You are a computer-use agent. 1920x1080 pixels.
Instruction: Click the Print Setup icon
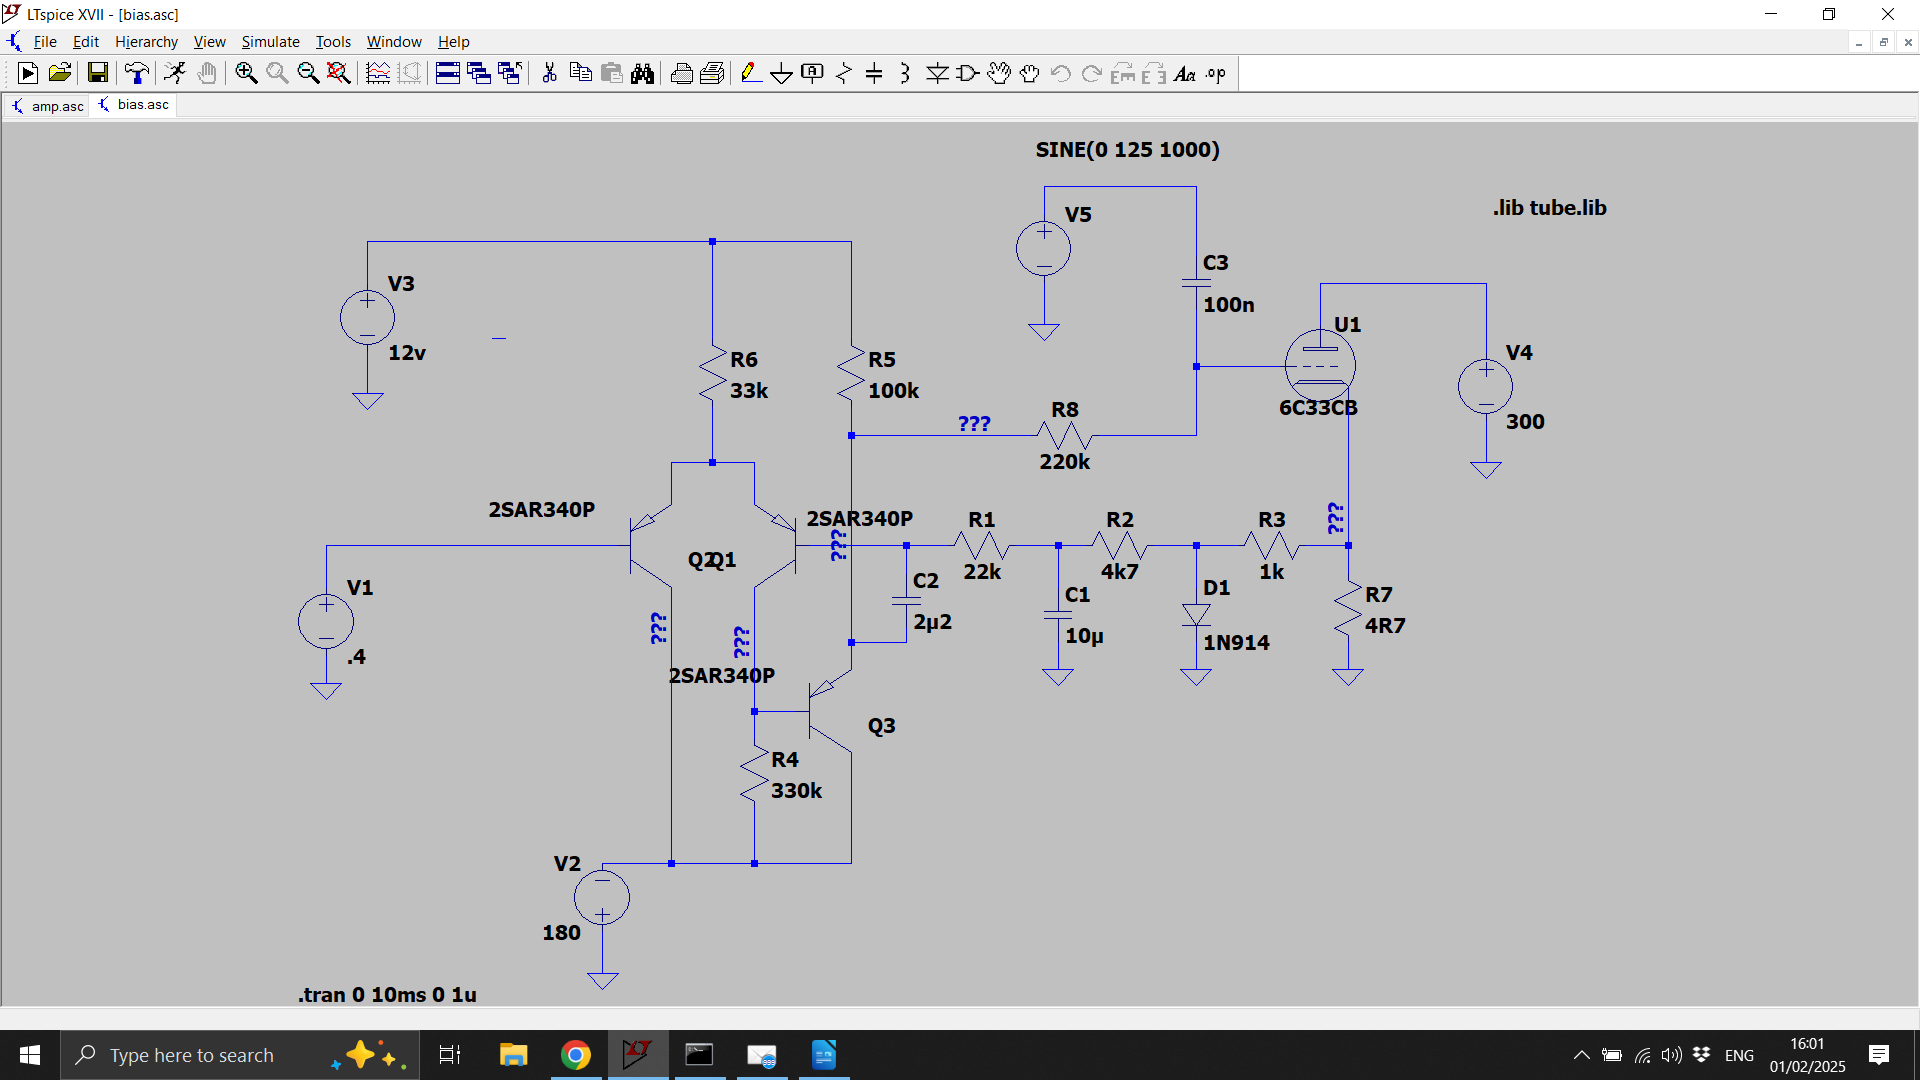(x=682, y=73)
